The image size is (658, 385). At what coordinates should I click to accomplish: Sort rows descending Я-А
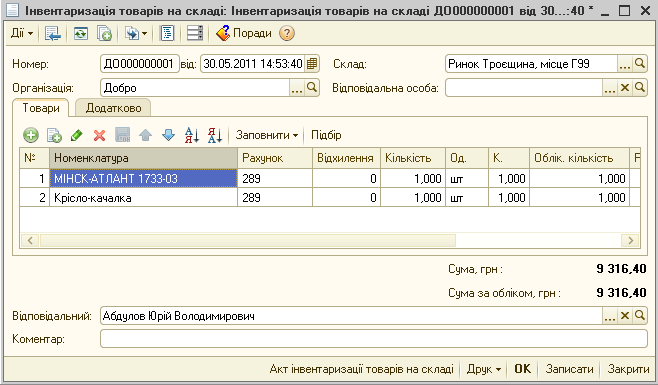coord(215,135)
